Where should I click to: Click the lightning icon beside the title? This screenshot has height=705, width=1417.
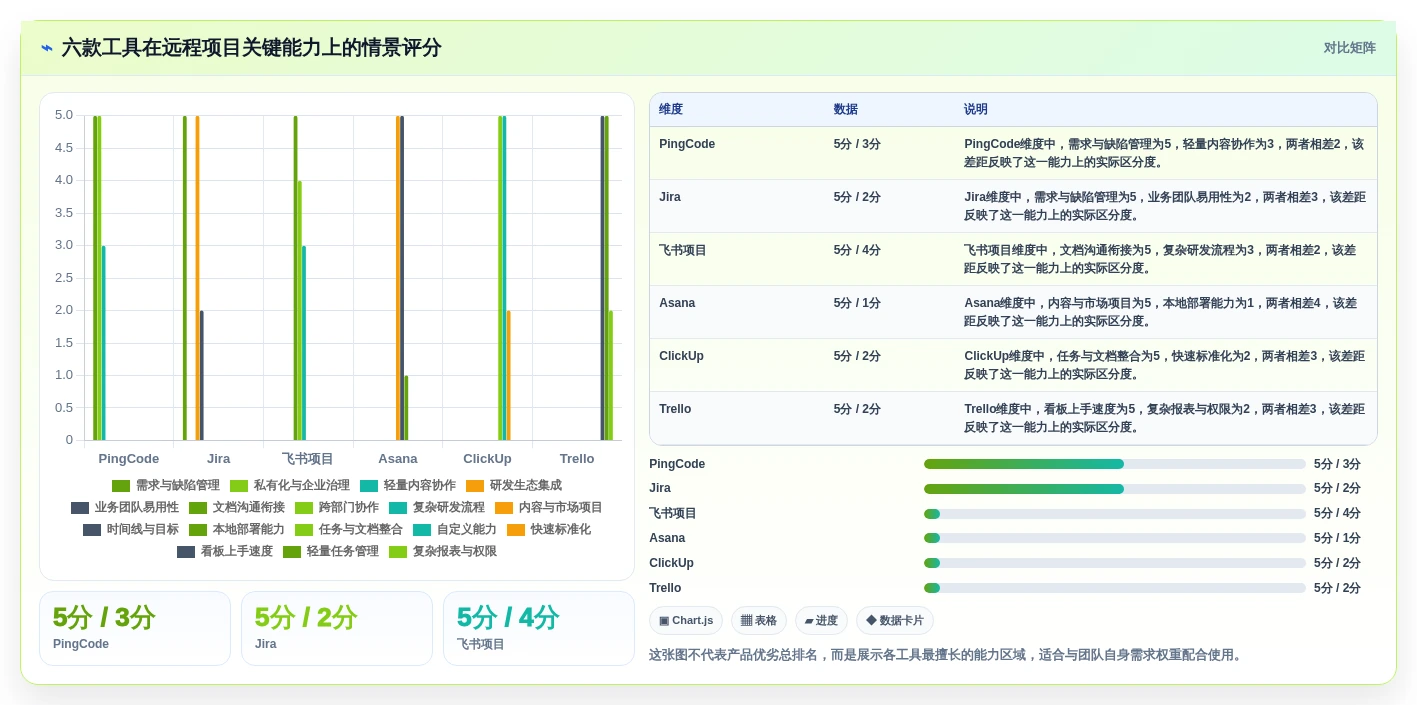[47, 48]
